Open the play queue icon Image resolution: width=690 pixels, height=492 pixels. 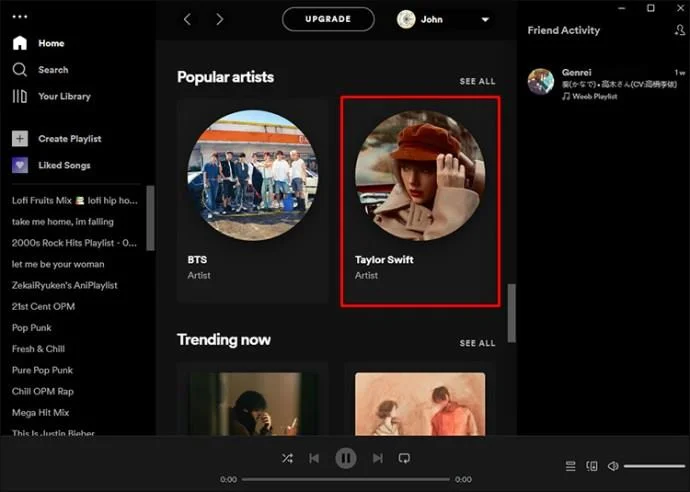pyautogui.click(x=570, y=466)
